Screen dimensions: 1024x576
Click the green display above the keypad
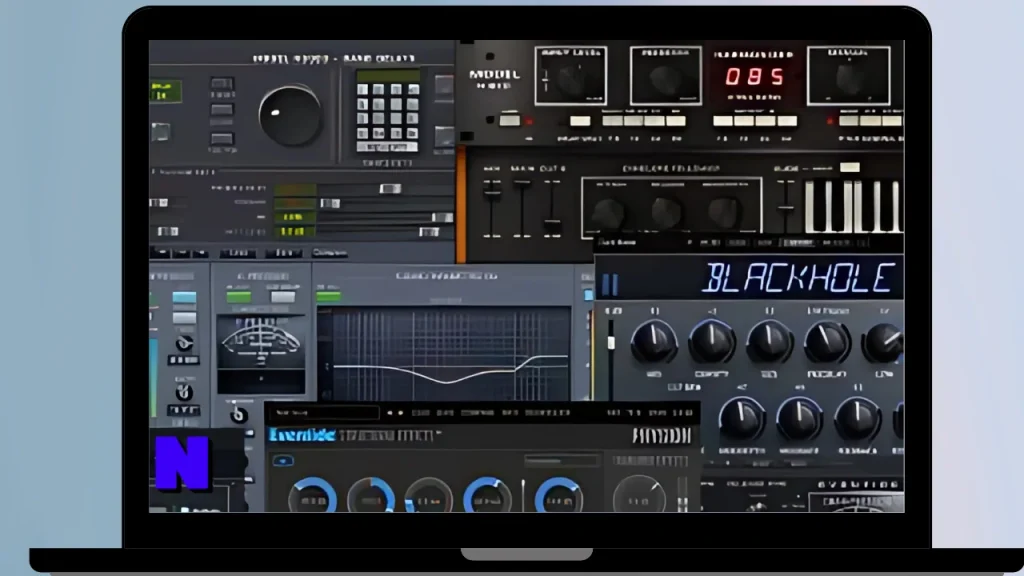(x=388, y=75)
